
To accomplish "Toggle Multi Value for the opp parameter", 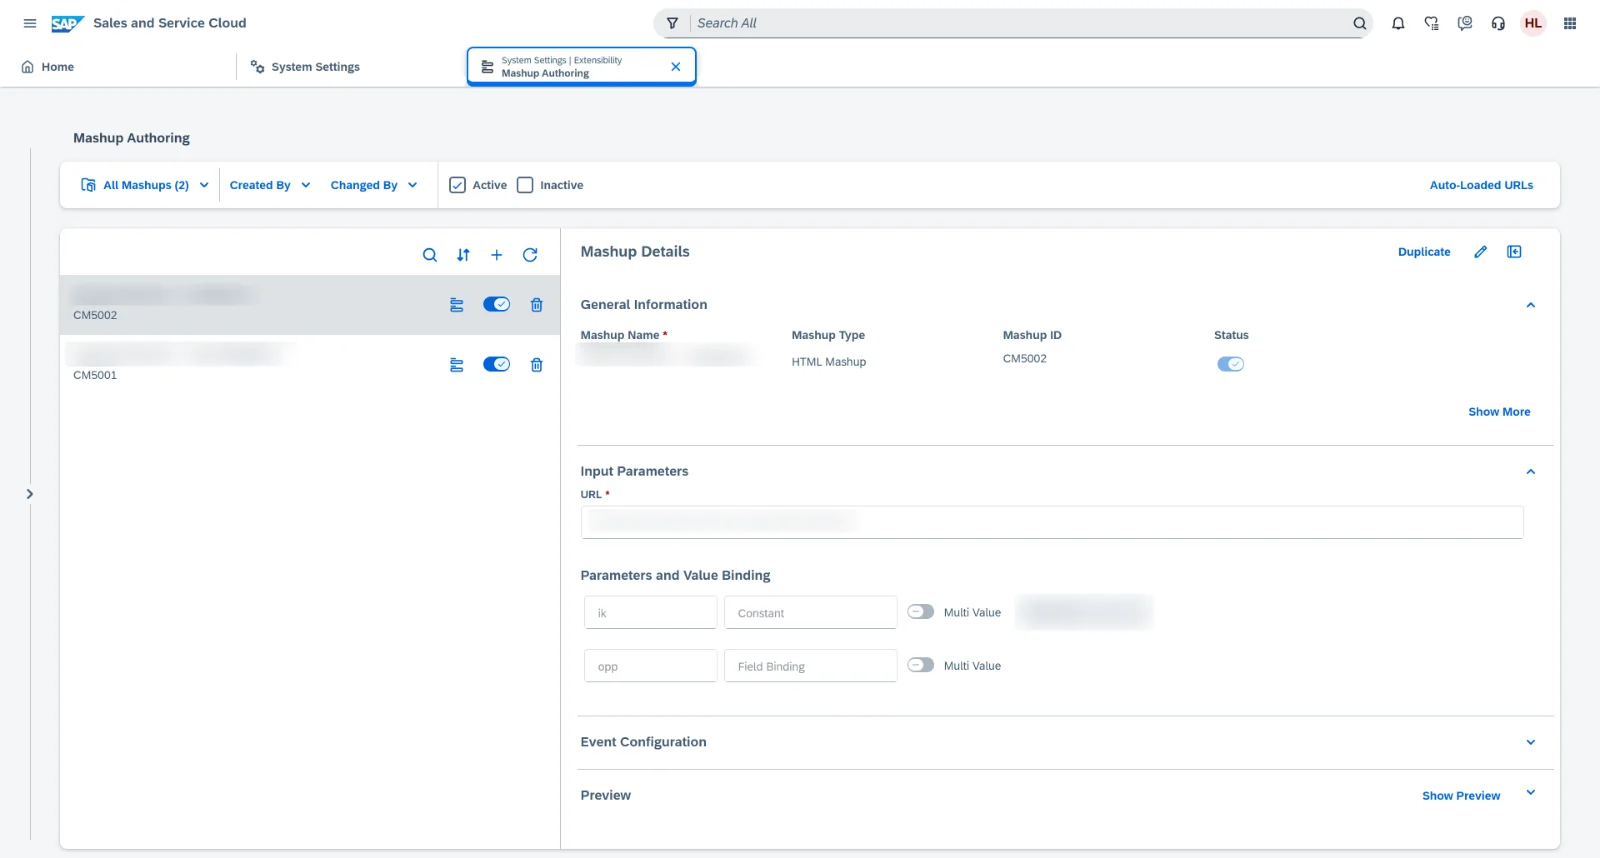I will click(x=921, y=665).
